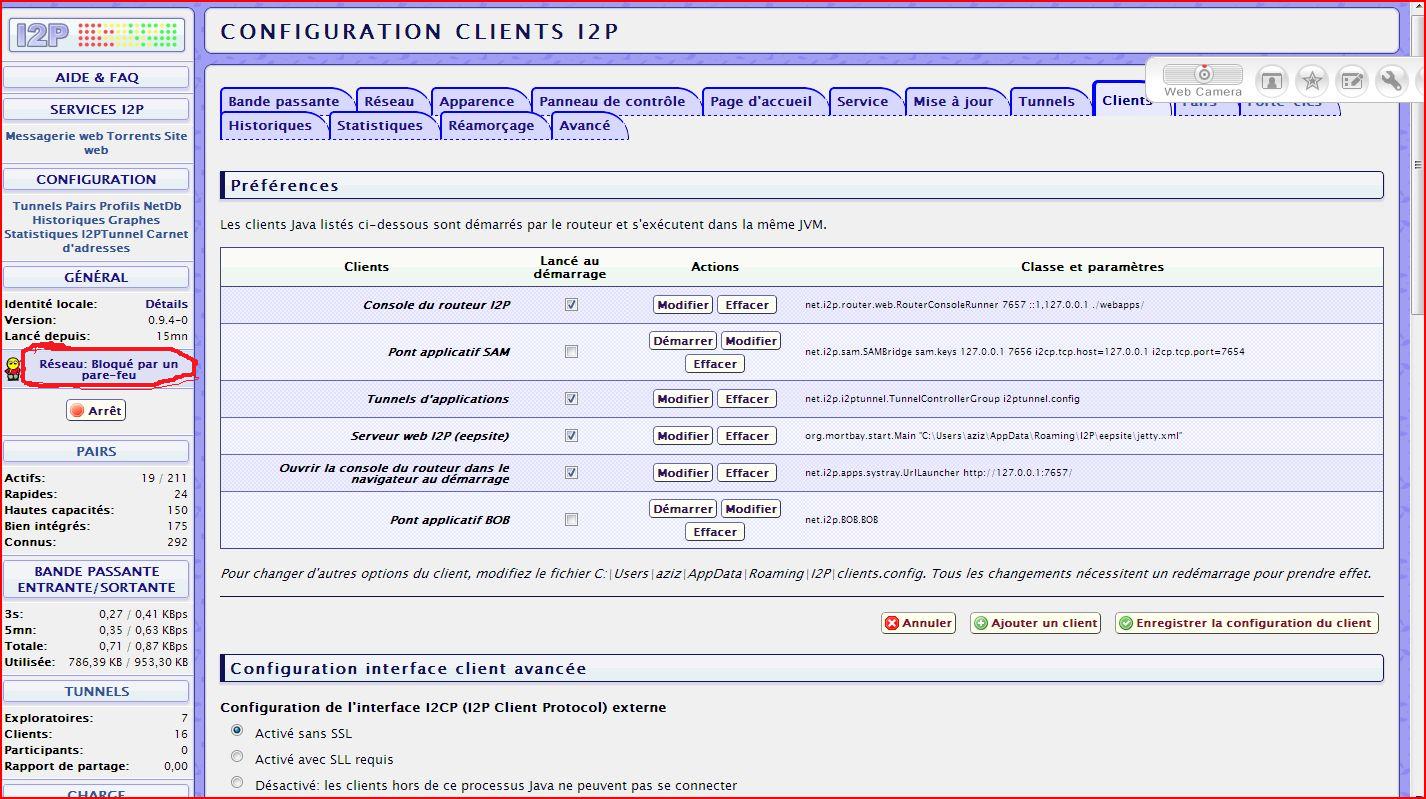
Task: Click Effacer for Ouvrir la console du routeur row
Action: coord(747,473)
